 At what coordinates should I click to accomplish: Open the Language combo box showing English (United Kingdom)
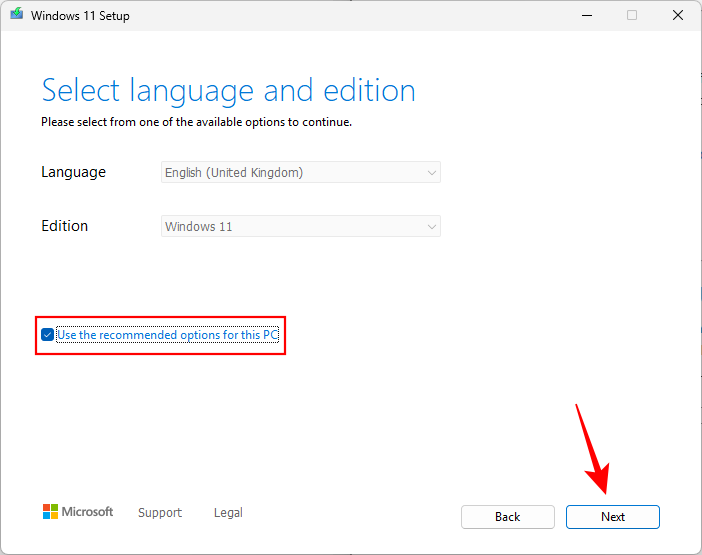(300, 172)
